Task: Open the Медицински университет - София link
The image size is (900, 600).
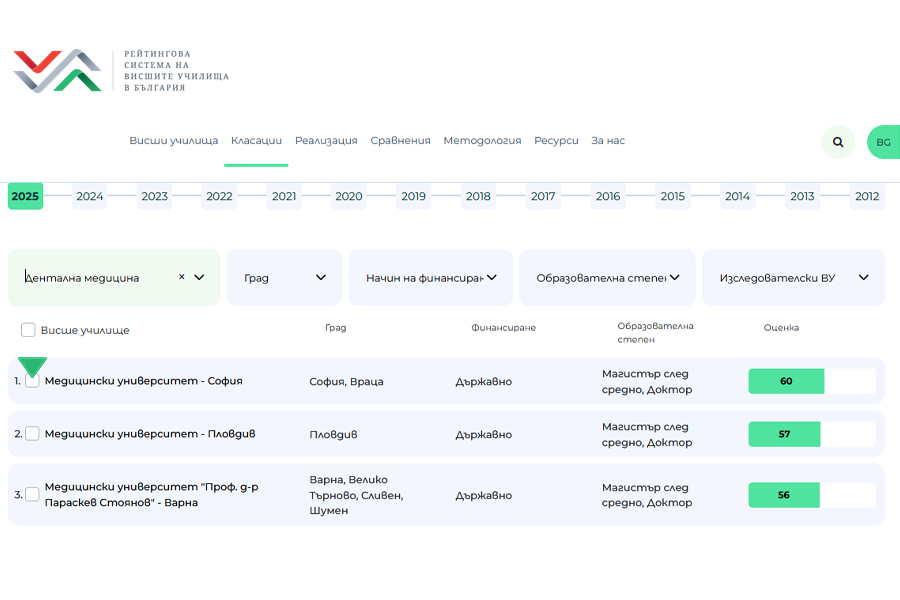Action: [x=143, y=381]
